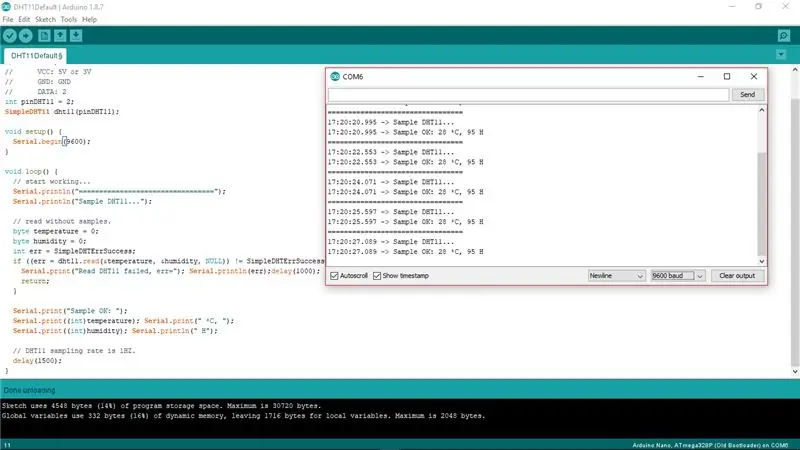The height and width of the screenshot is (450, 800).
Task: Click the Clear output button
Action: point(737,276)
